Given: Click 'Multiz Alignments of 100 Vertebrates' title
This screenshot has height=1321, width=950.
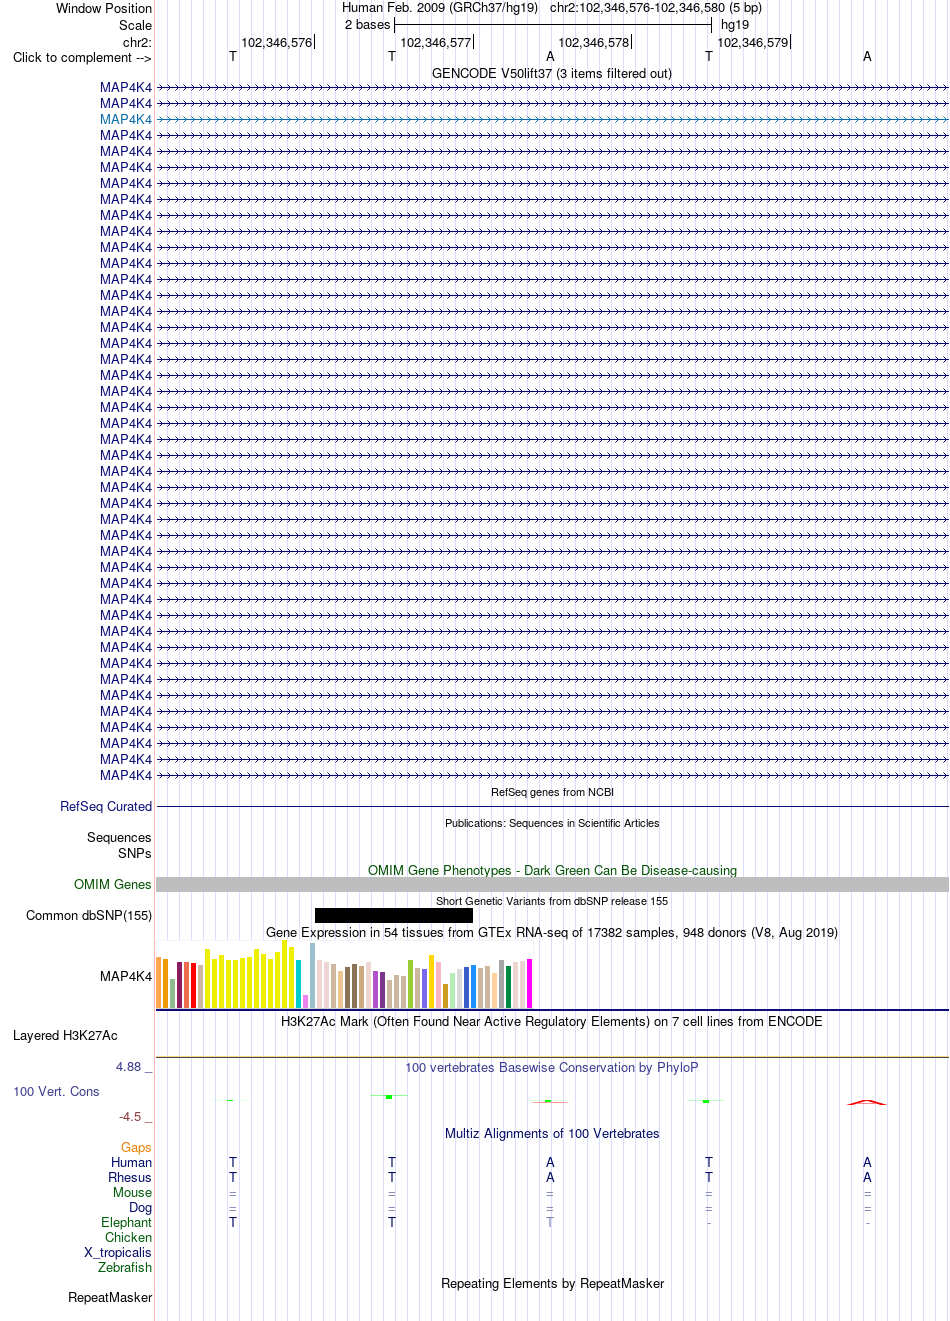Looking at the screenshot, I should click(552, 1133).
